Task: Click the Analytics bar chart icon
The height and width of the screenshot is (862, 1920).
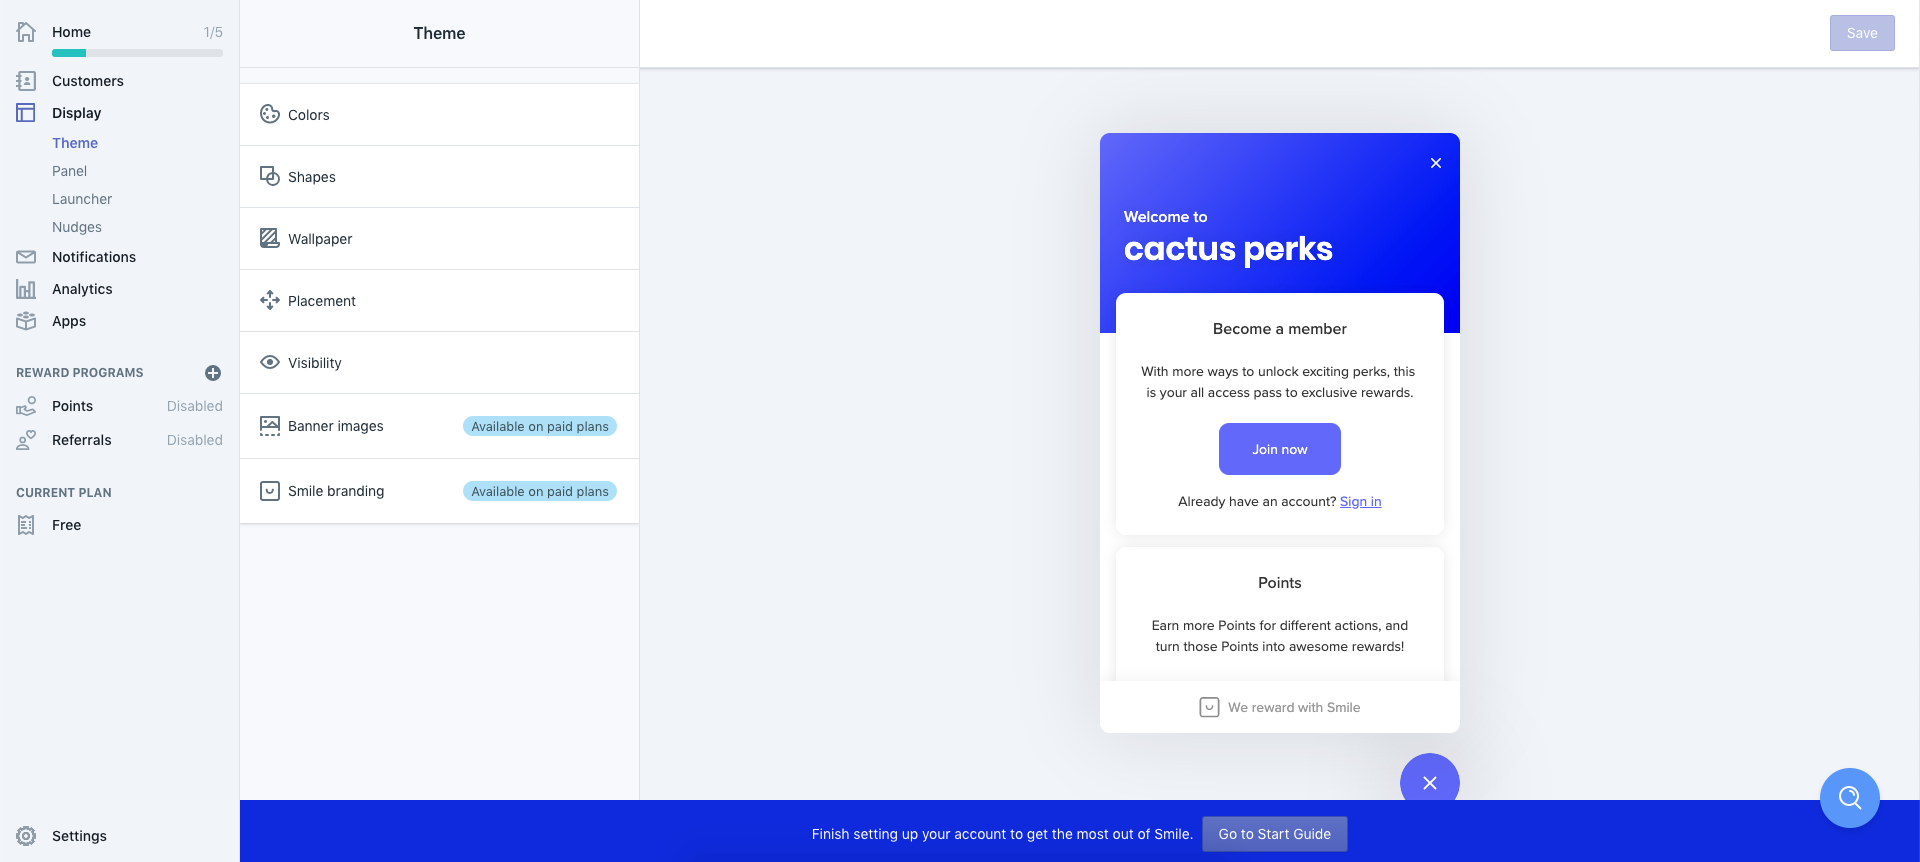Action: (x=26, y=289)
